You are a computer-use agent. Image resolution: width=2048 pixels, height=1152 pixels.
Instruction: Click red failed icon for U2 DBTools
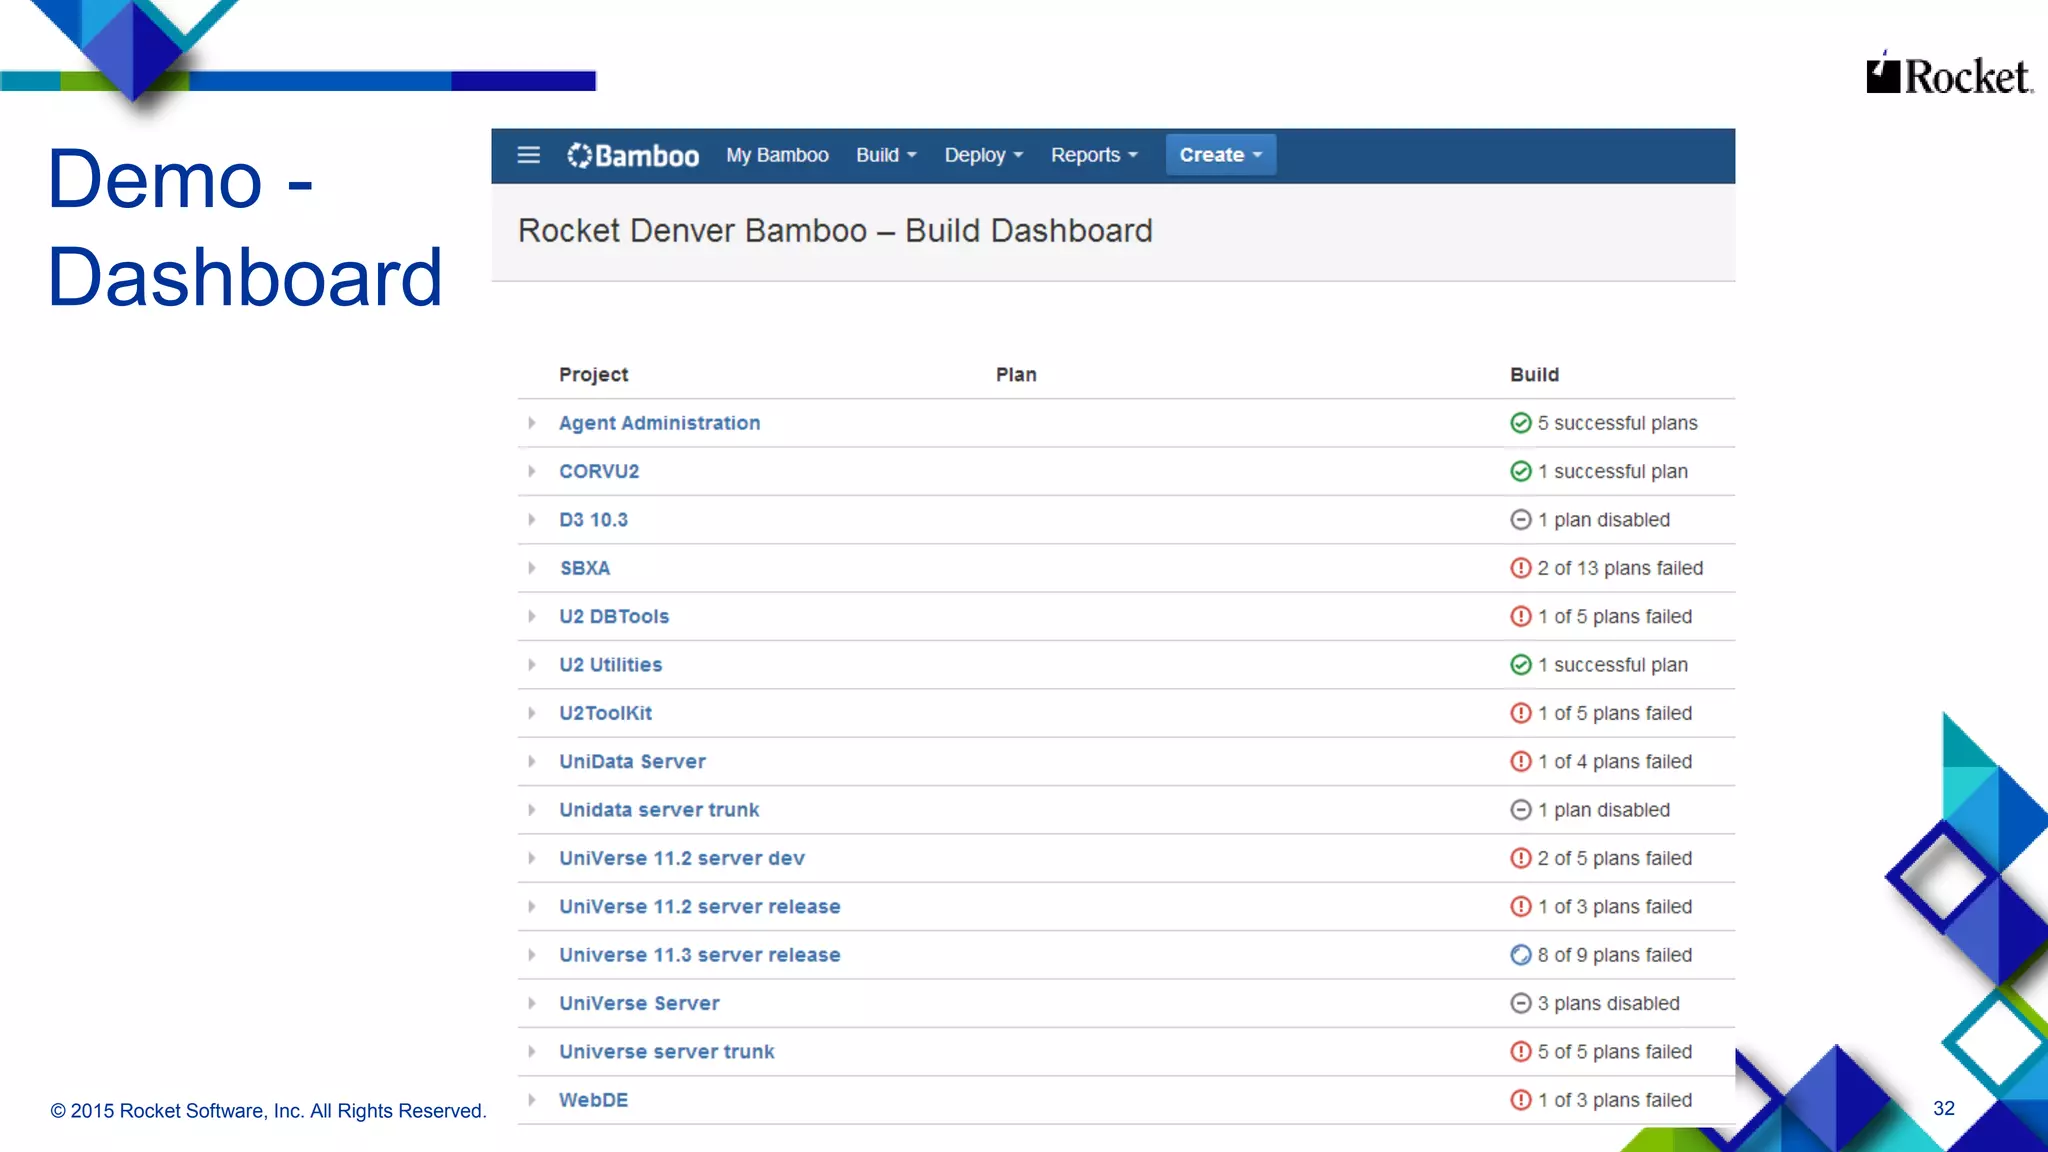point(1521,616)
